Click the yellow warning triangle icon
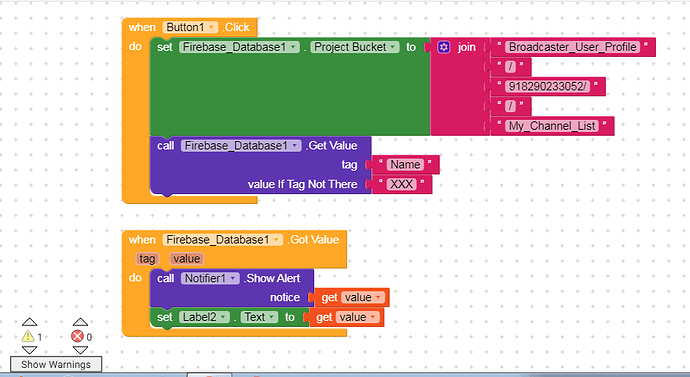Image resolution: width=690 pixels, height=377 pixels. tap(28, 337)
